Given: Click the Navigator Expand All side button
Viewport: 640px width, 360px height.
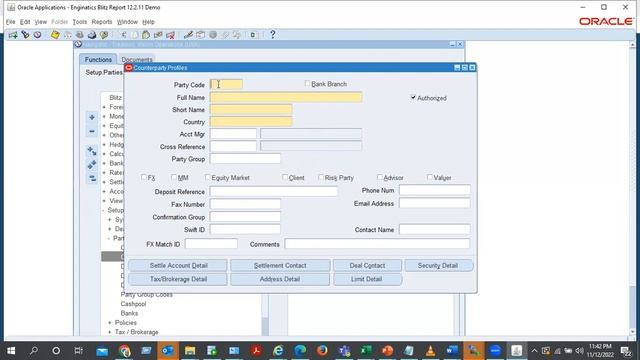Looking at the screenshot, I should coord(92,165).
